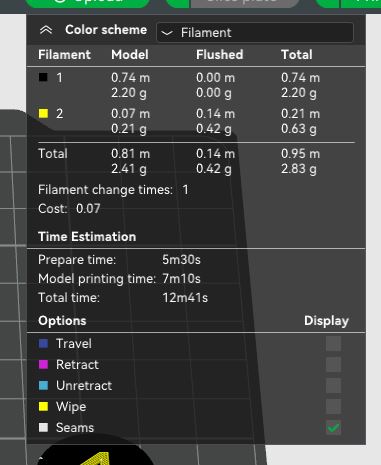Click the Options section heading
This screenshot has height=465, width=381.
(62, 321)
